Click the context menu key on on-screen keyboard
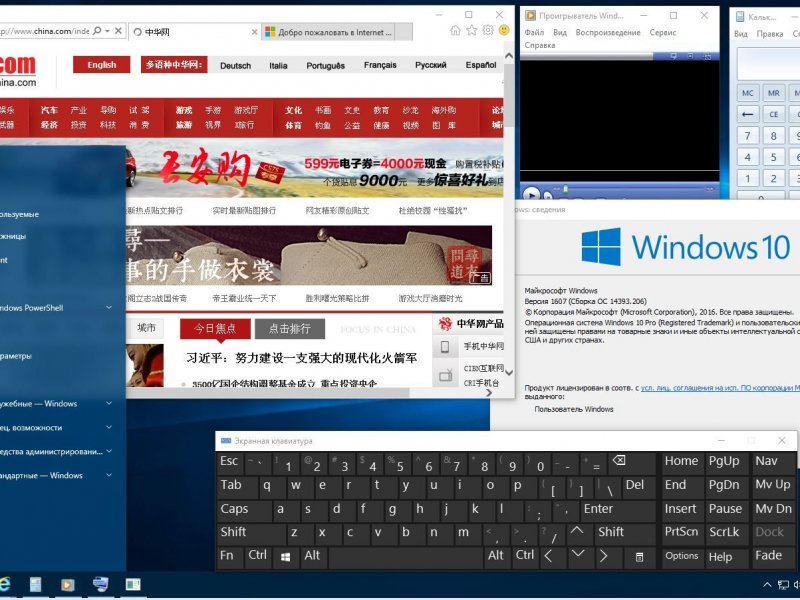 639,557
